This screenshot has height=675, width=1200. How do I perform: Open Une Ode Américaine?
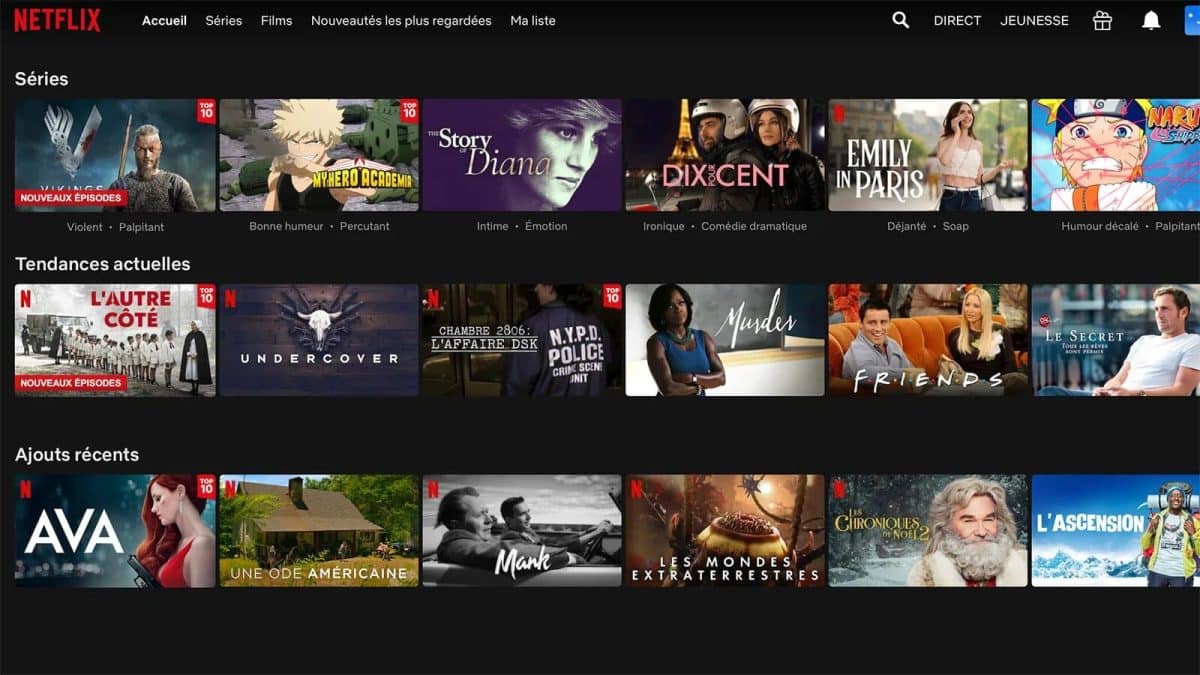tap(319, 531)
